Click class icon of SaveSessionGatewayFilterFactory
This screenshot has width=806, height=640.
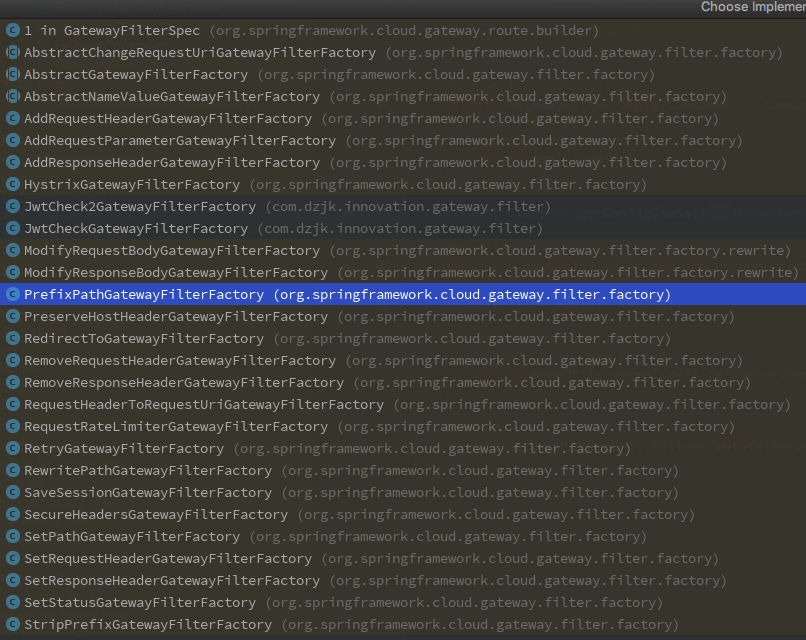click(13, 492)
